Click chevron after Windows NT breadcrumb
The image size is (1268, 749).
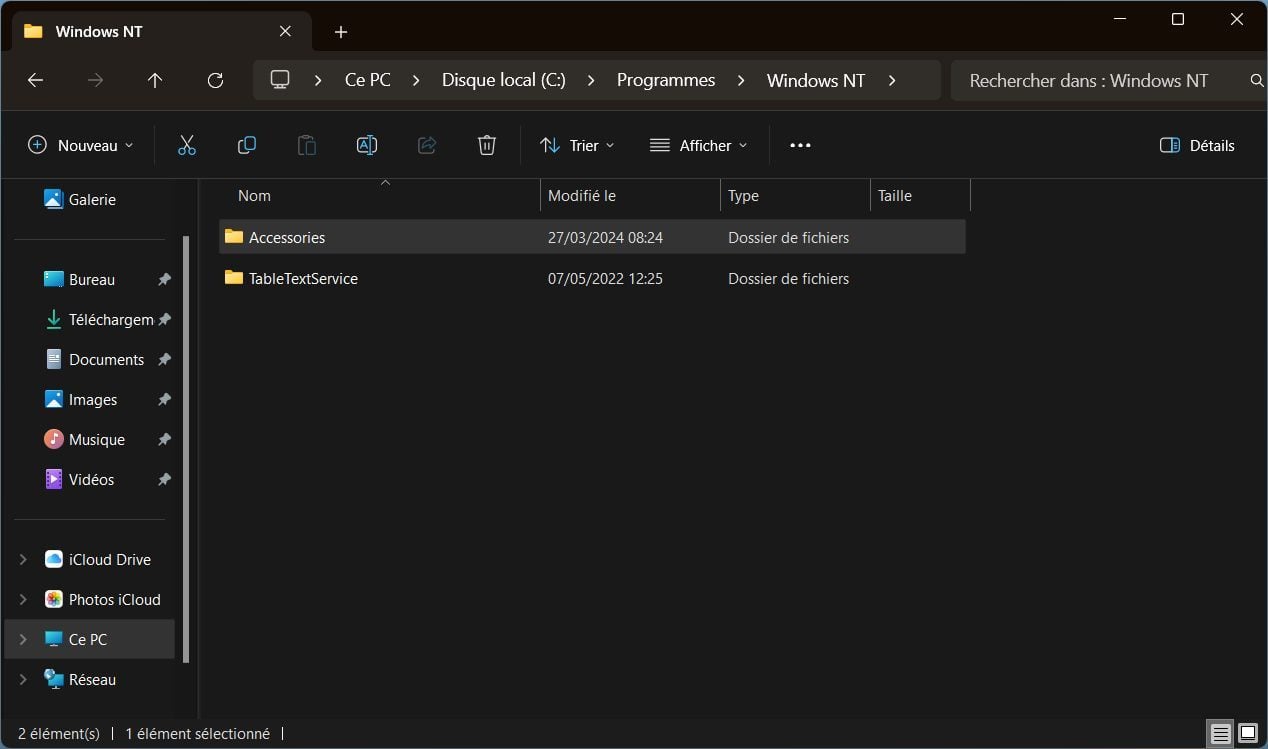[891, 80]
